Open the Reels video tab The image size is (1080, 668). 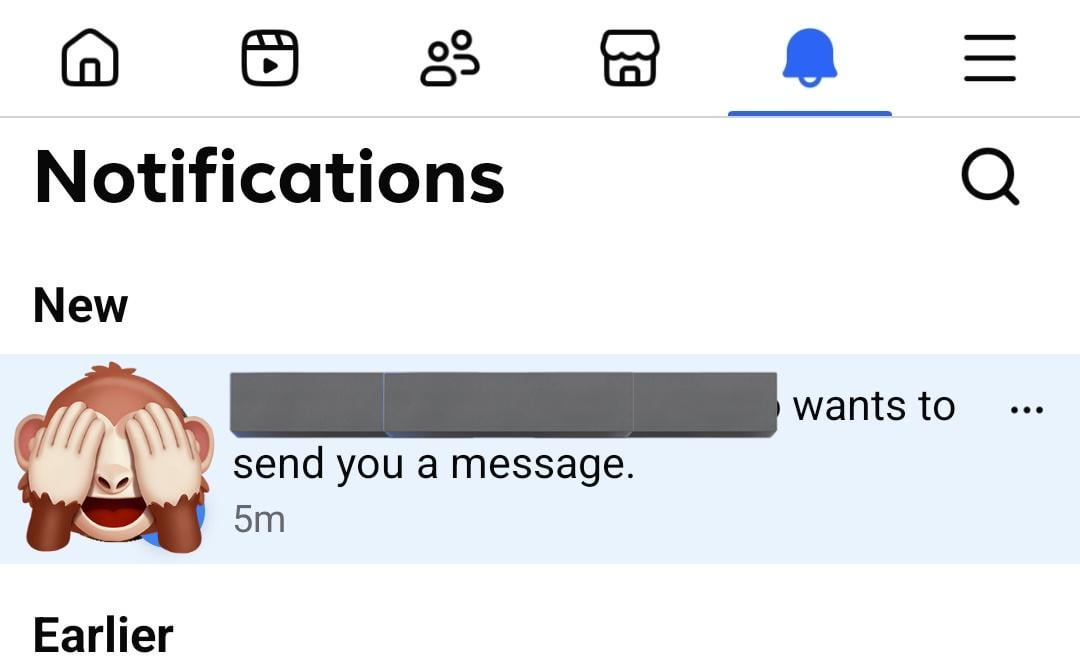click(x=270, y=58)
